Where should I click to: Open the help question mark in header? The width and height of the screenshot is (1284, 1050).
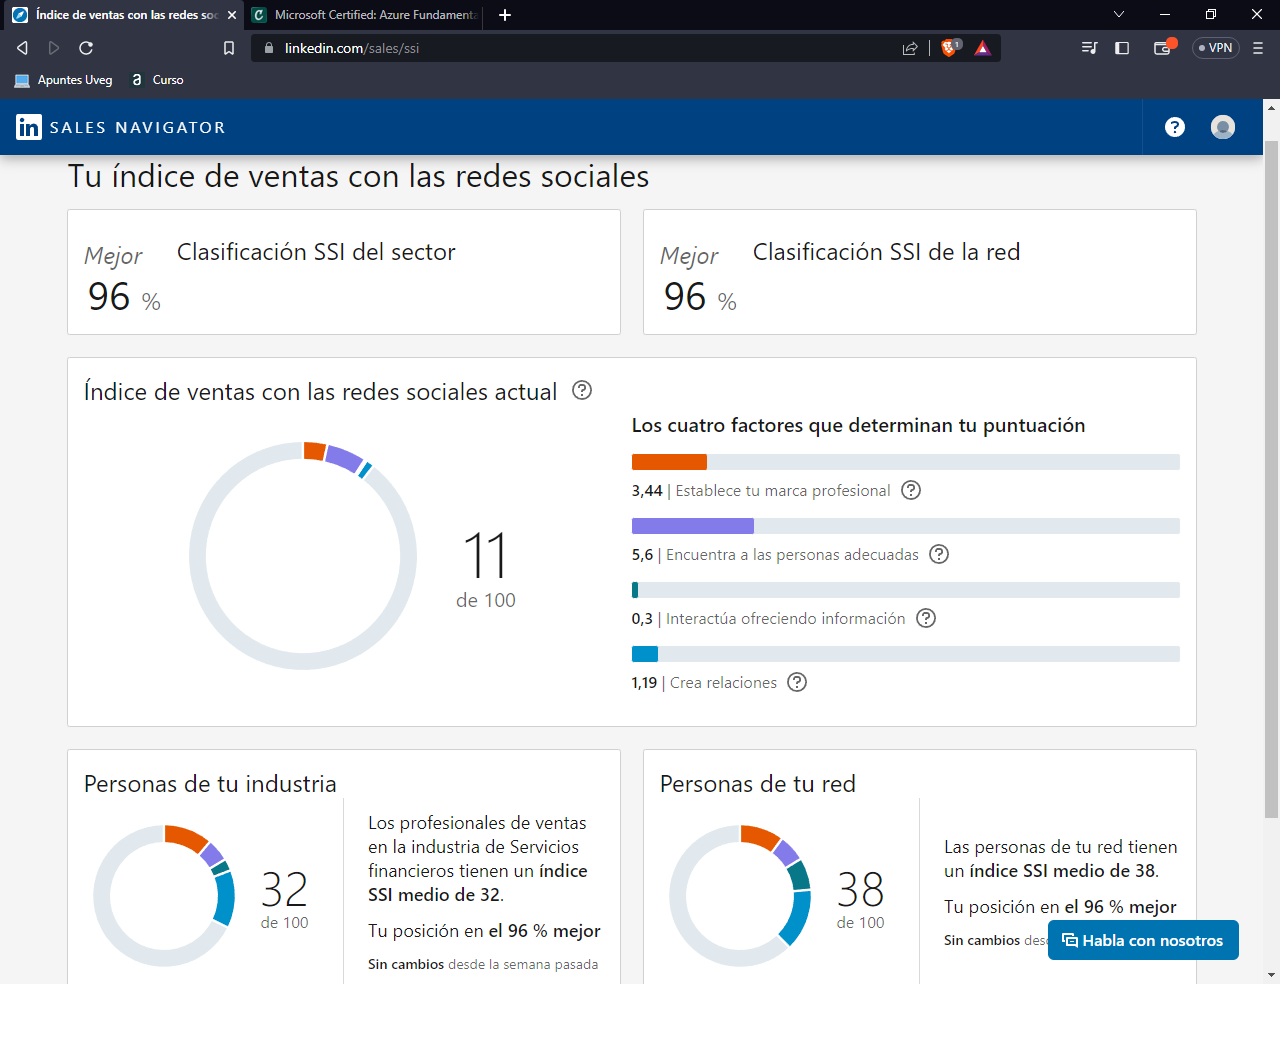click(1175, 127)
